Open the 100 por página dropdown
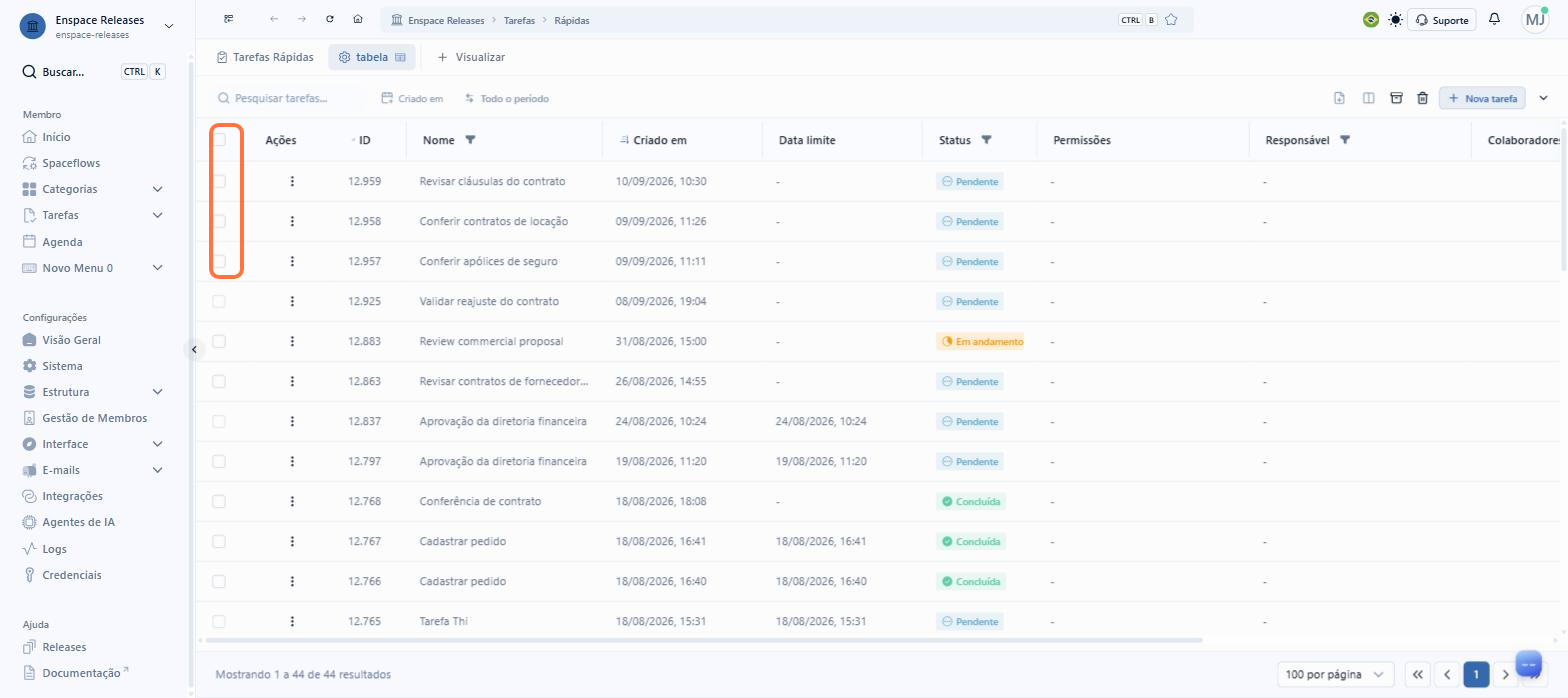The width and height of the screenshot is (1568, 698). click(1336, 674)
